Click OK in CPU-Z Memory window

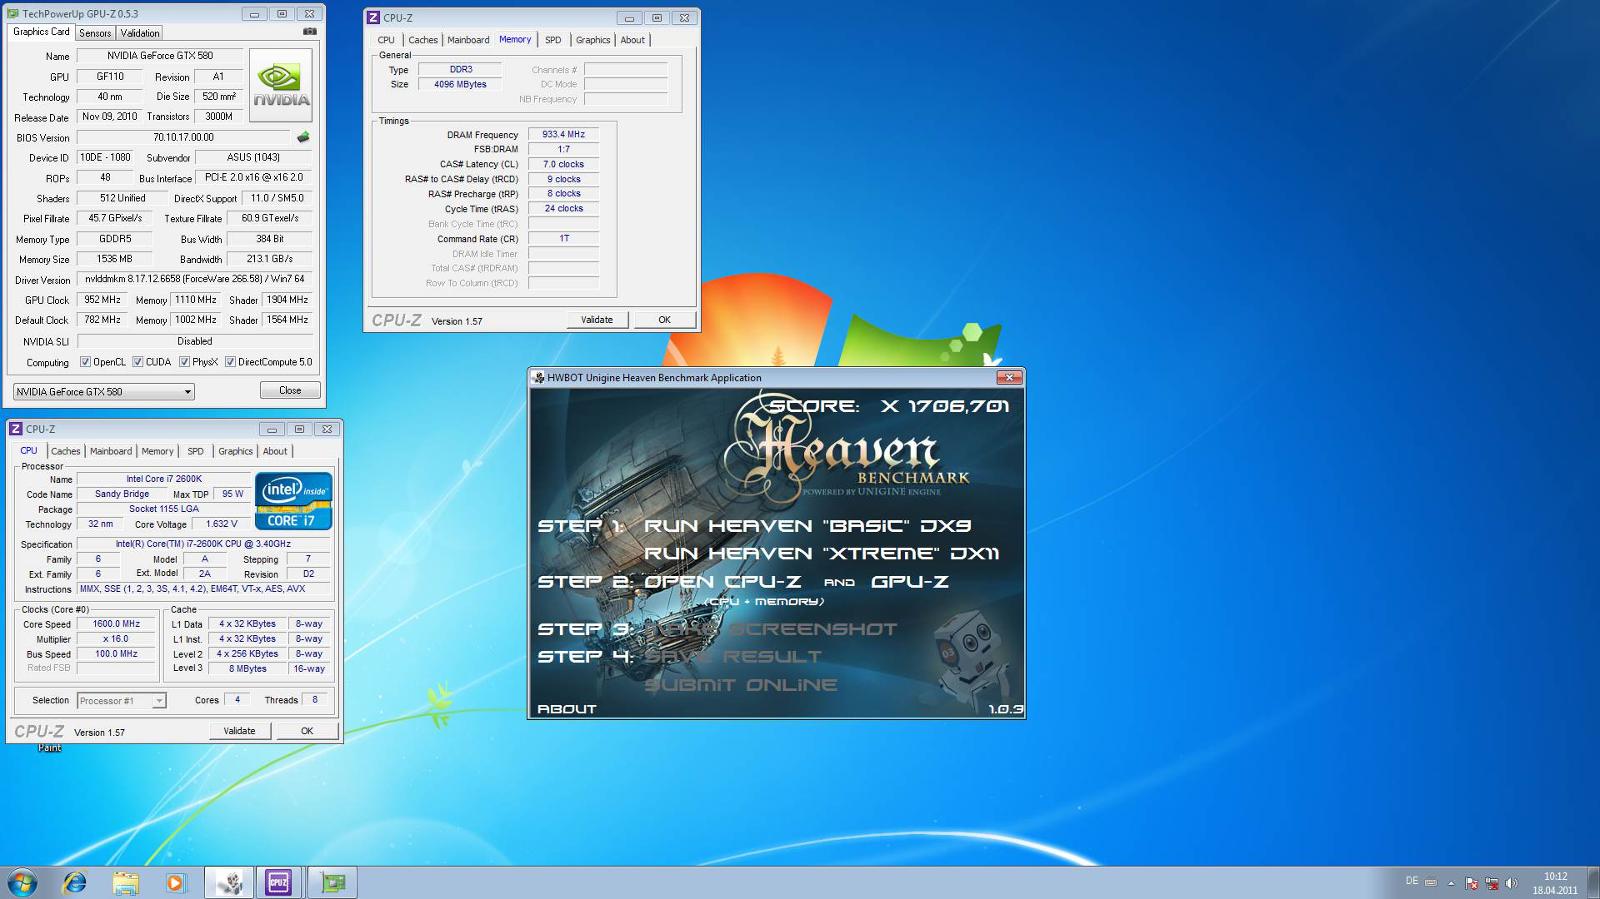[x=664, y=320]
